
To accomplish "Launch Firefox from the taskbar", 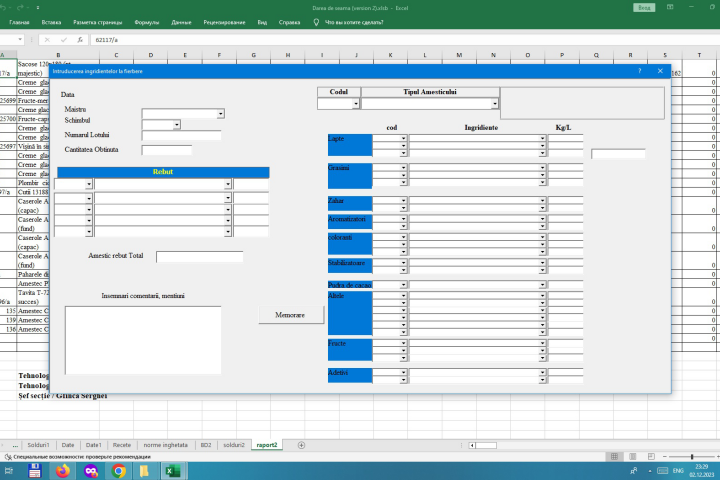I will click(63, 471).
